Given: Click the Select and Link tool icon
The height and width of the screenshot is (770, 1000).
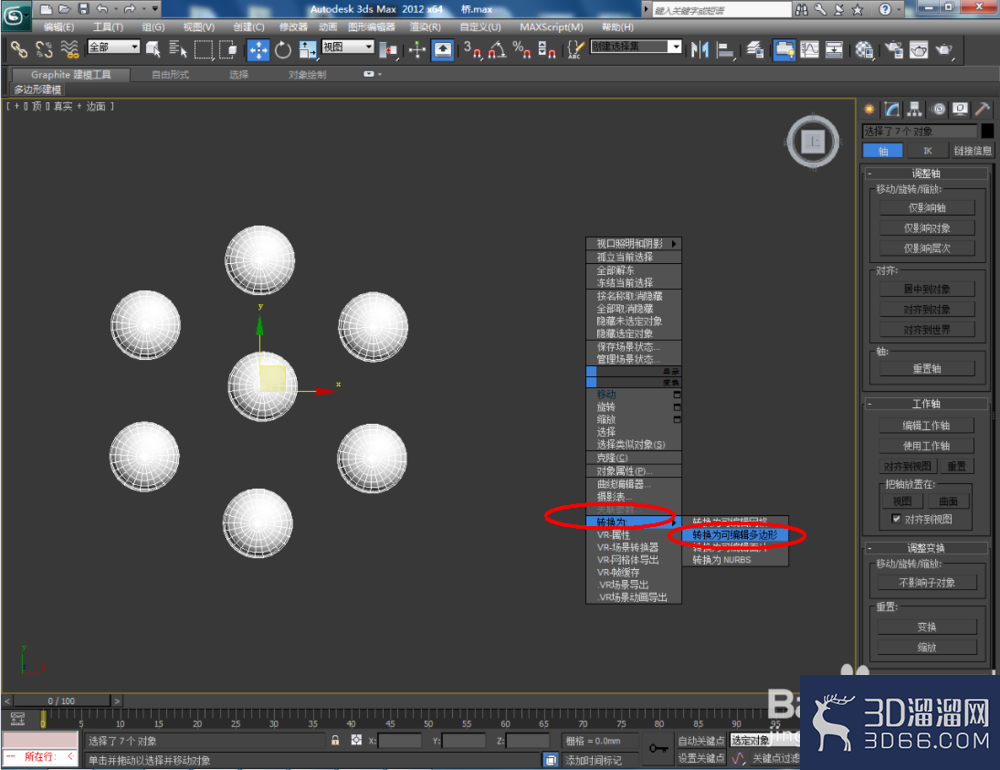Looking at the screenshot, I should (19, 49).
